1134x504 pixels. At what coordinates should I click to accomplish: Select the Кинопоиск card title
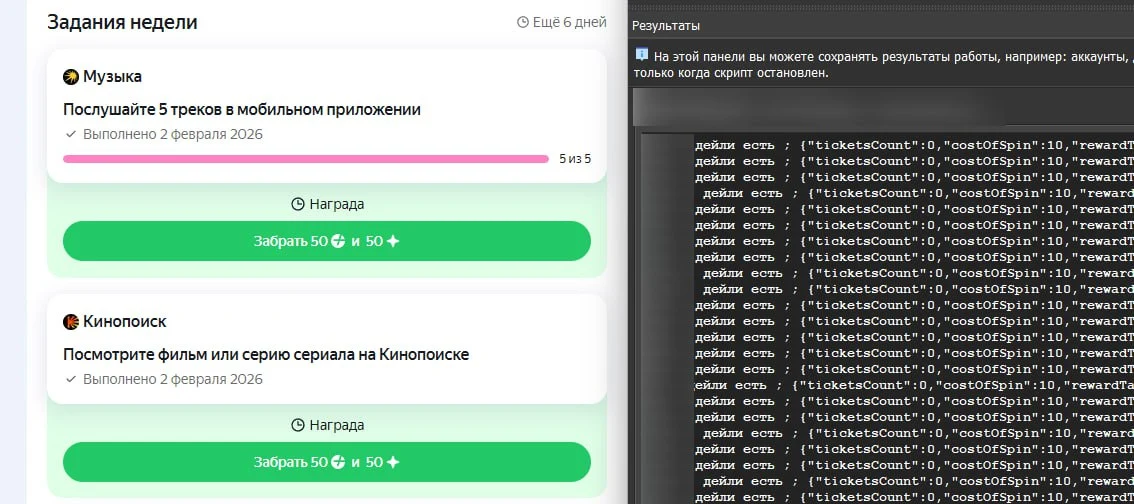(124, 322)
